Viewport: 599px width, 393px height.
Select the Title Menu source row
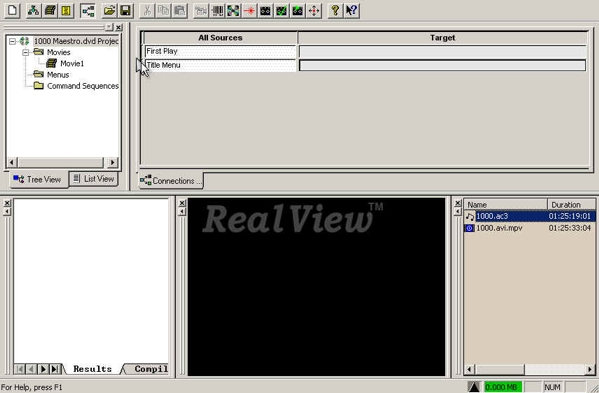point(220,65)
